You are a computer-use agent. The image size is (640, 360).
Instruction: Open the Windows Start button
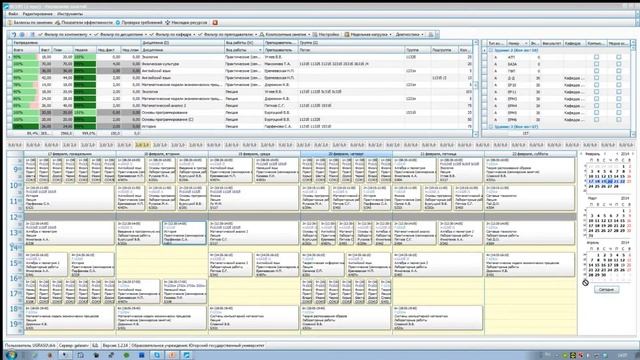11,355
